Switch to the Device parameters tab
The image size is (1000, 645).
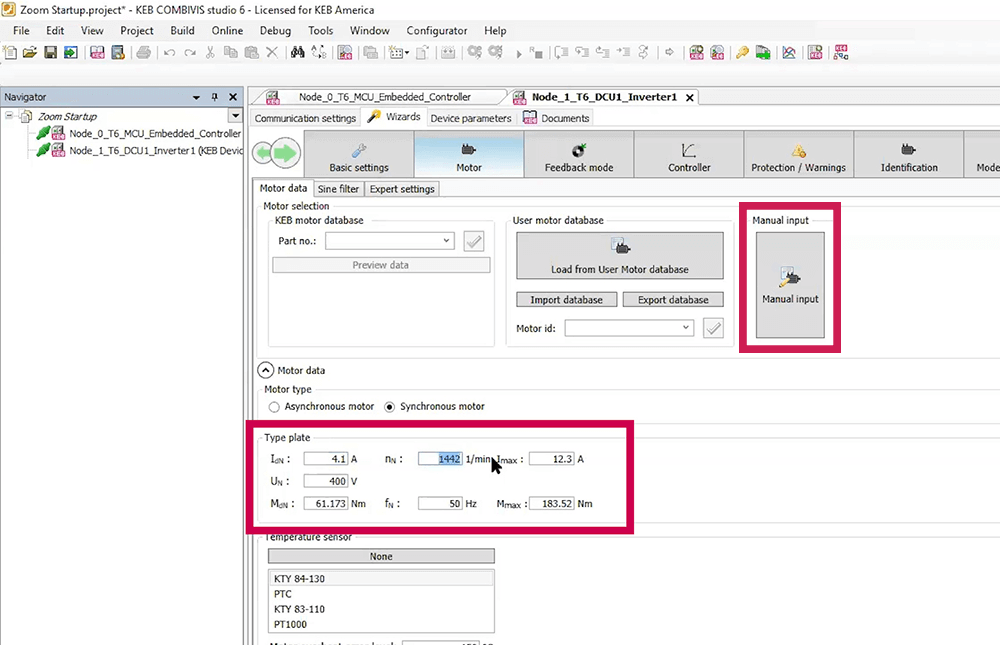[x=471, y=118]
